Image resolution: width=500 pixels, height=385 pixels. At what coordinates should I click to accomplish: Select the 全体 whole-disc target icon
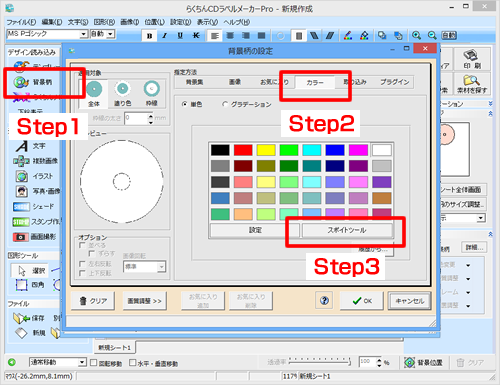click(x=94, y=94)
